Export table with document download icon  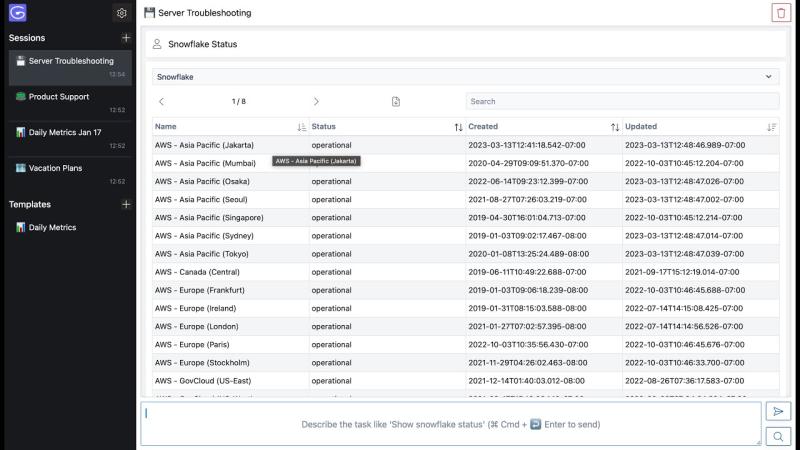396,102
